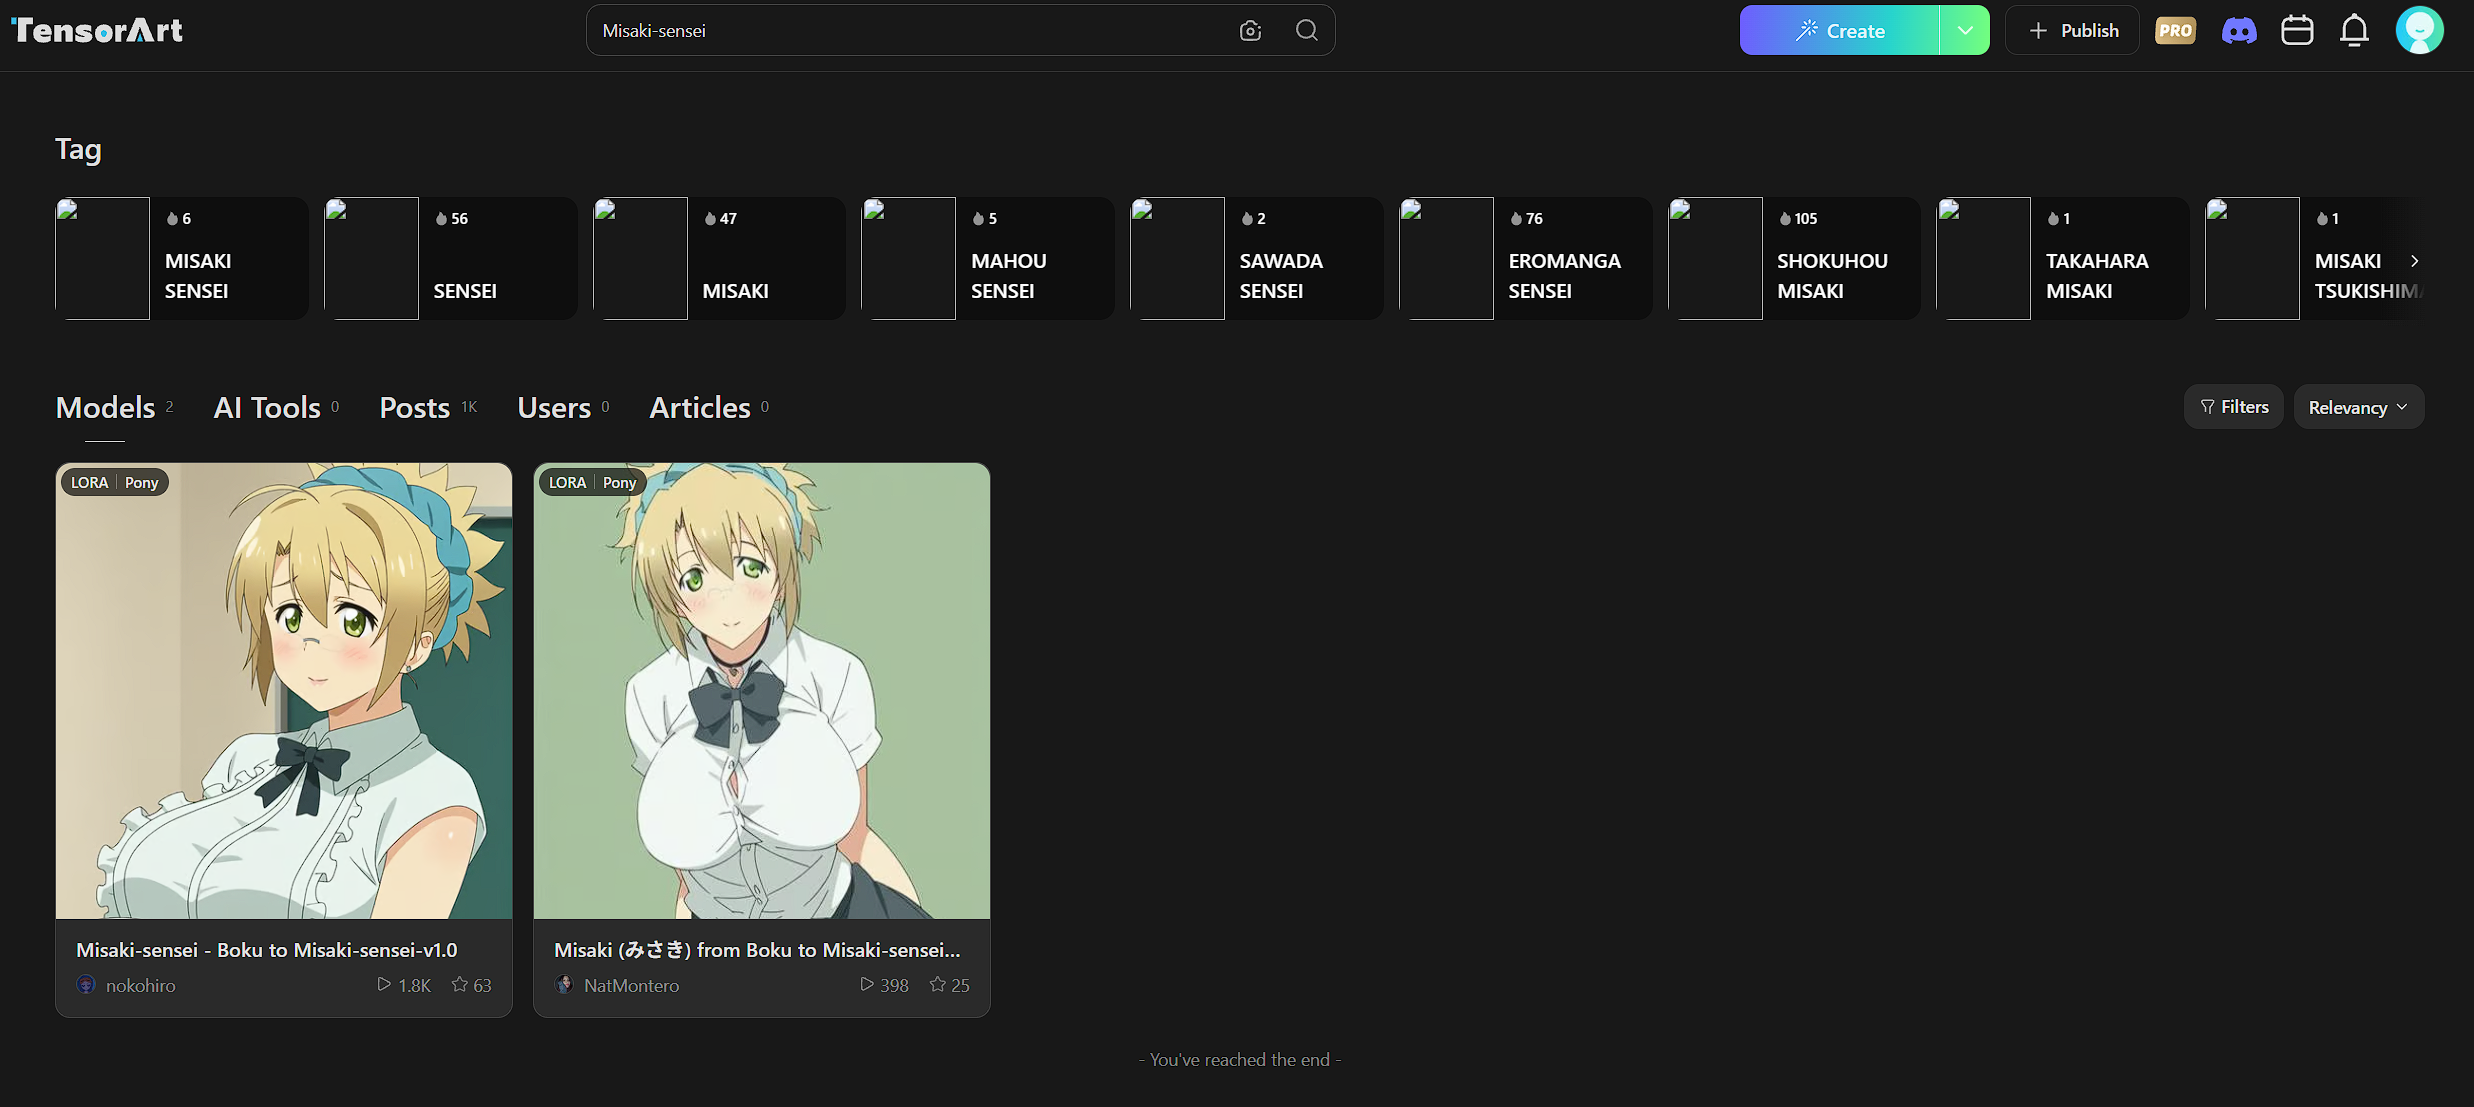Select the MISAKI TSUKISHIMA tag
2474x1107 pixels.
point(2315,258)
